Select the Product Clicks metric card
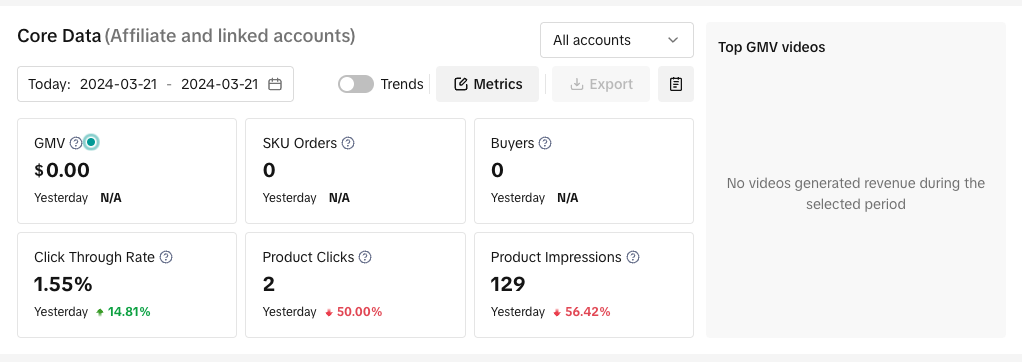The height and width of the screenshot is (362, 1022). [355, 285]
